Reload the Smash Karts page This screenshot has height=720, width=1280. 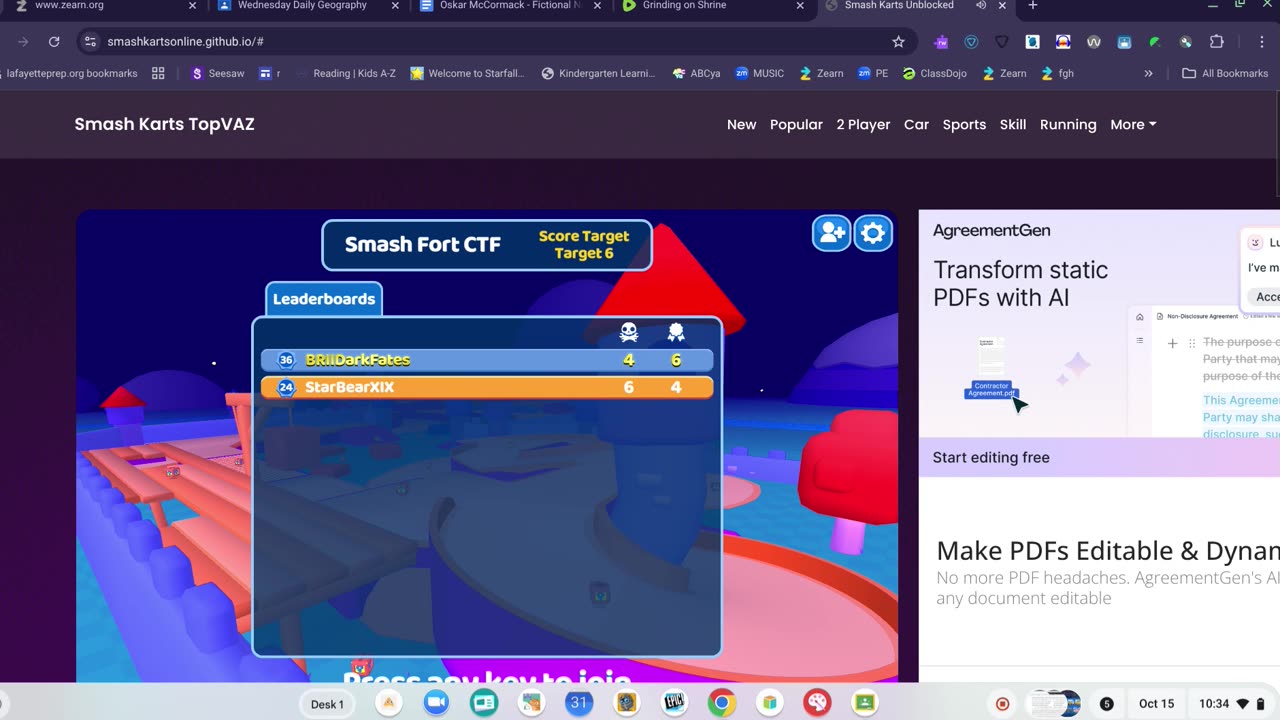54,42
